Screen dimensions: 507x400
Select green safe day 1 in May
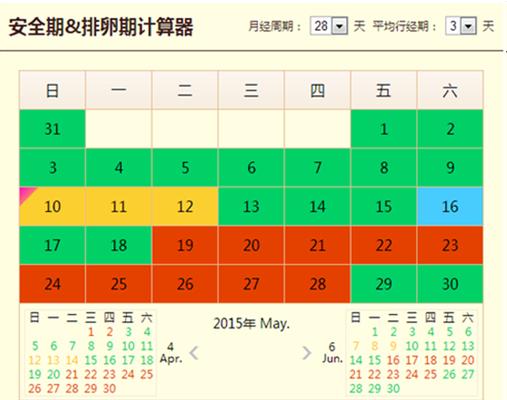pyautogui.click(x=383, y=129)
